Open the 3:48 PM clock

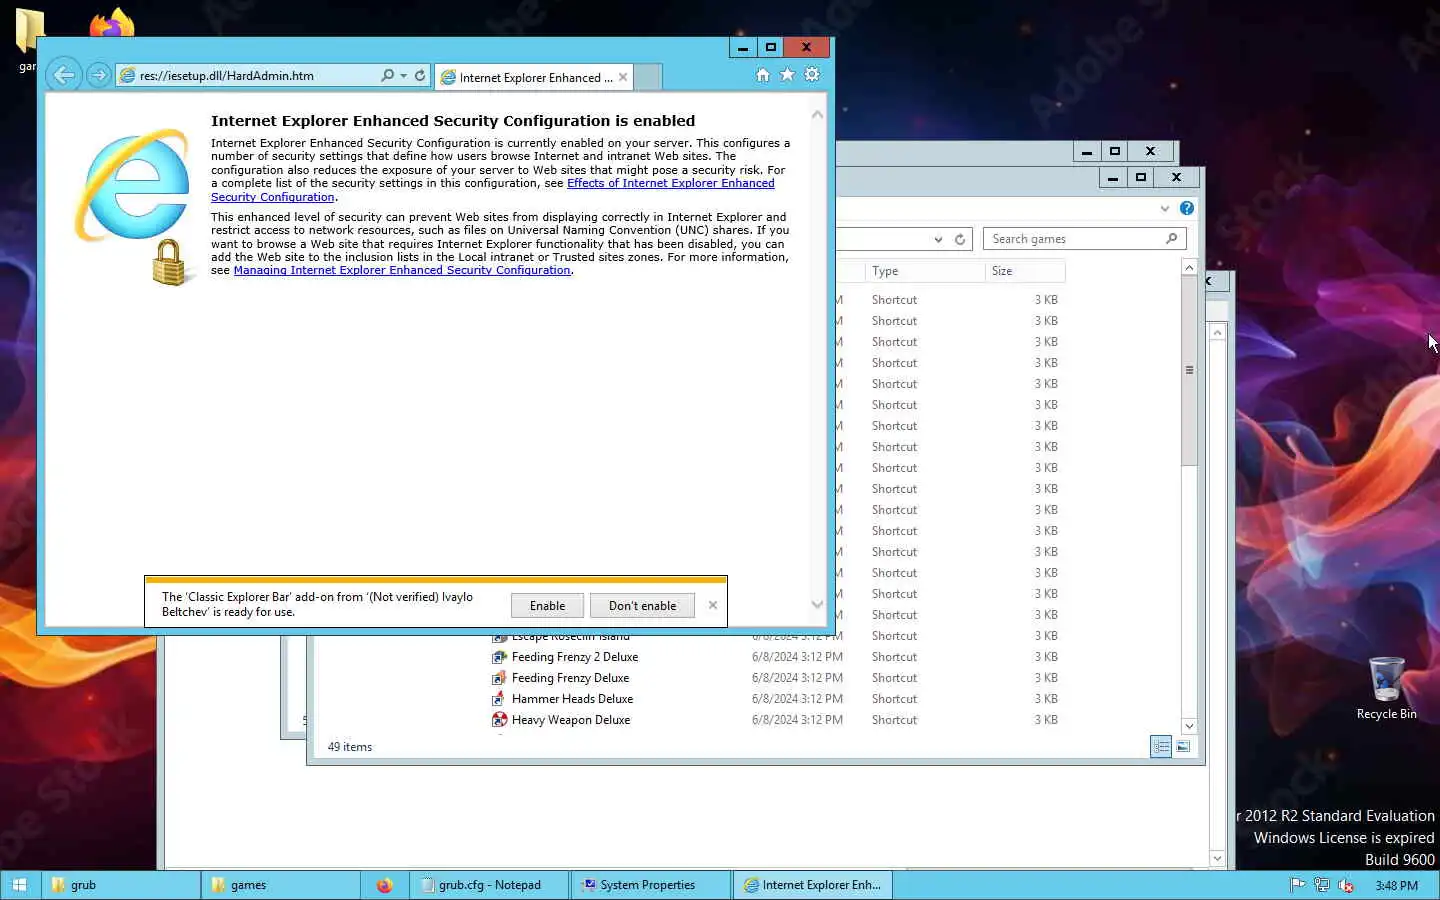click(x=1396, y=885)
